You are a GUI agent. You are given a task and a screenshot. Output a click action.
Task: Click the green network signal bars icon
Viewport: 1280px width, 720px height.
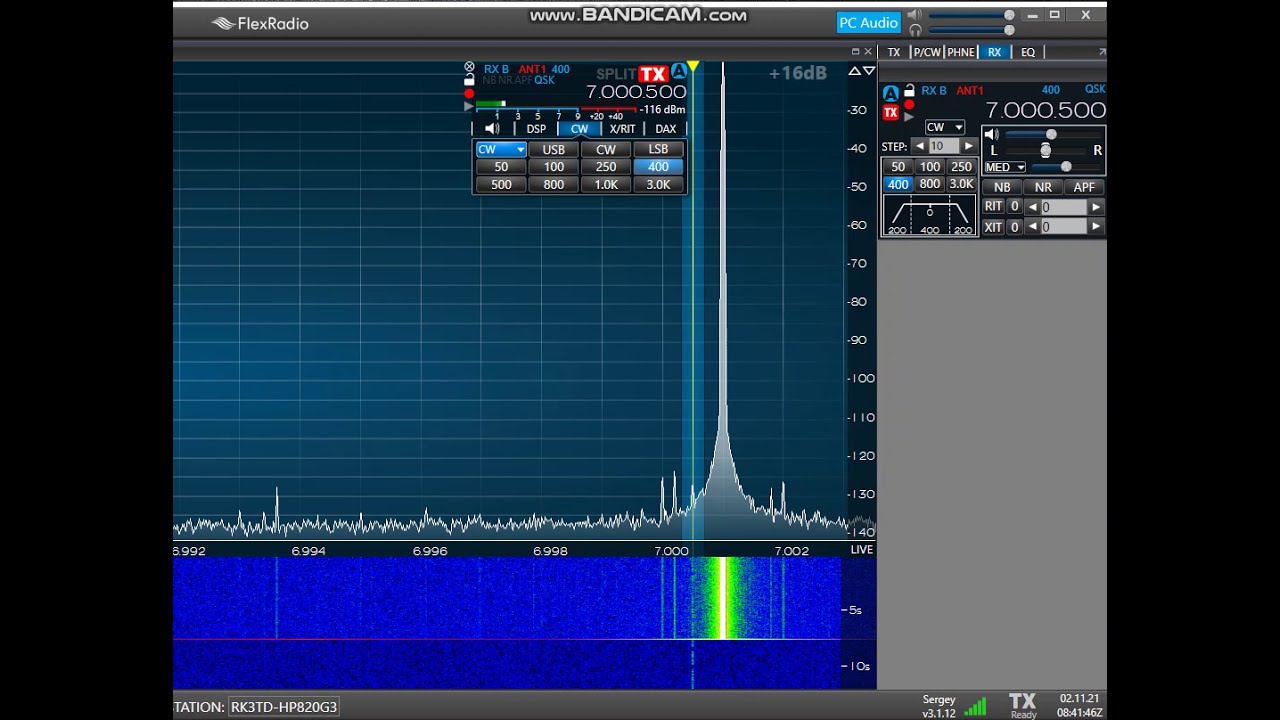point(975,707)
